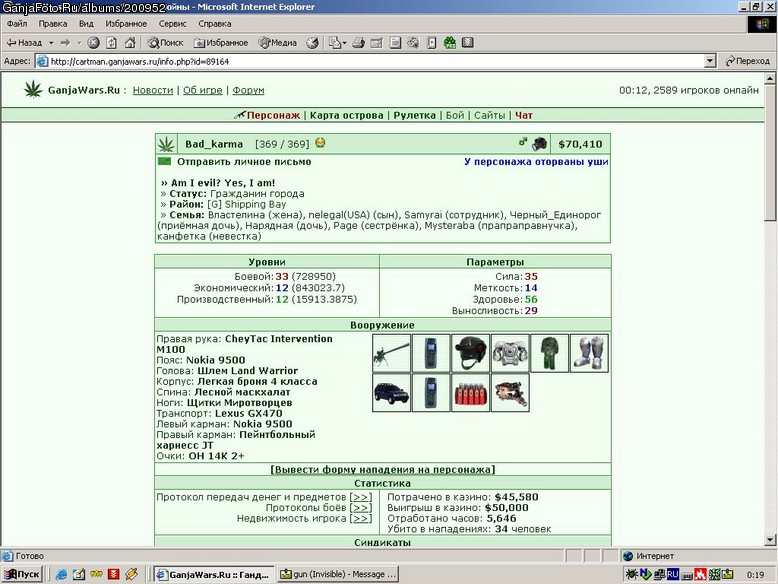
Task: Click the page scrollbar down arrow
Action: (x=770, y=540)
